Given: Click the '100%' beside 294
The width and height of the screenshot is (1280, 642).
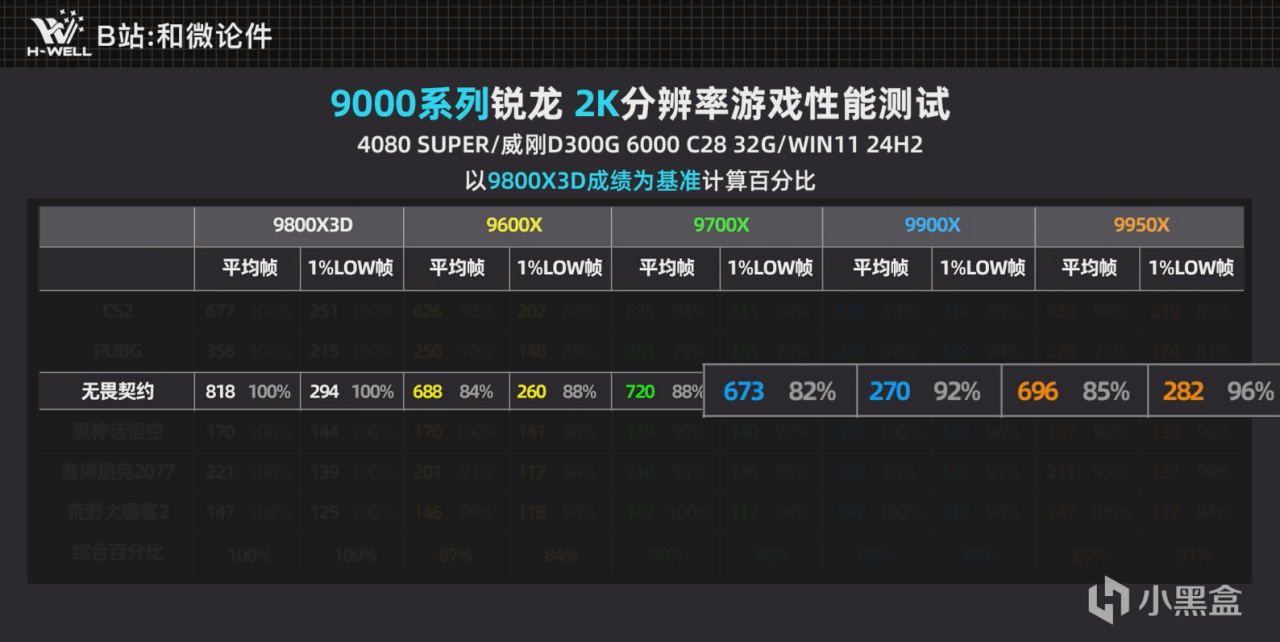Looking at the screenshot, I should click(x=374, y=392).
